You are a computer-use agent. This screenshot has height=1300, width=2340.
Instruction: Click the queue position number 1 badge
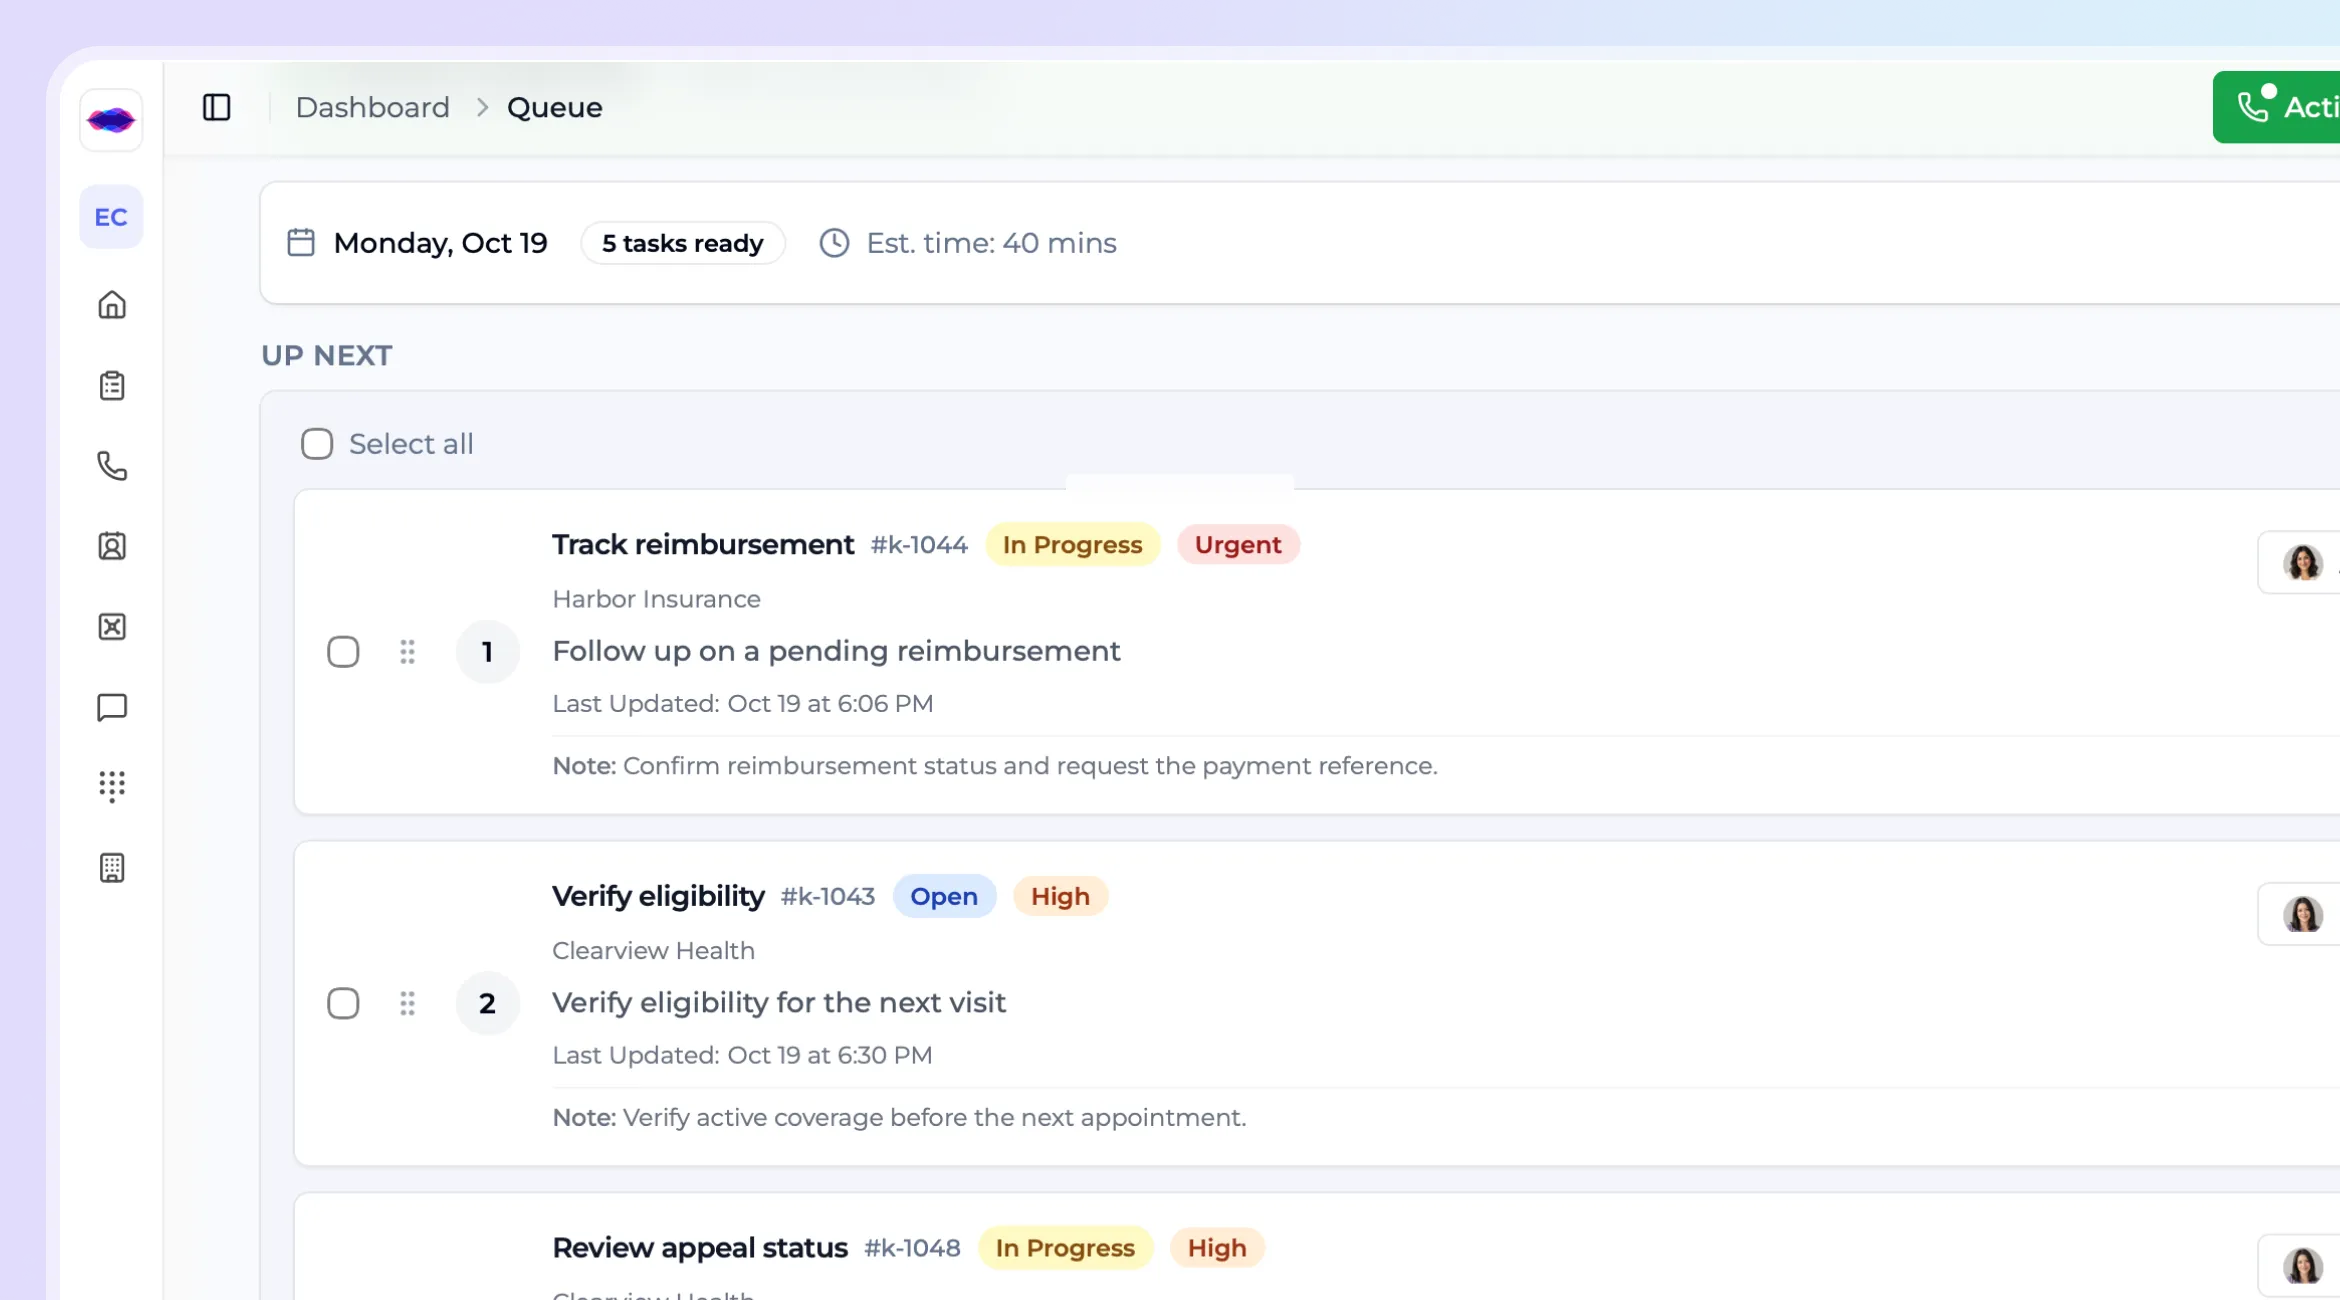pos(487,652)
